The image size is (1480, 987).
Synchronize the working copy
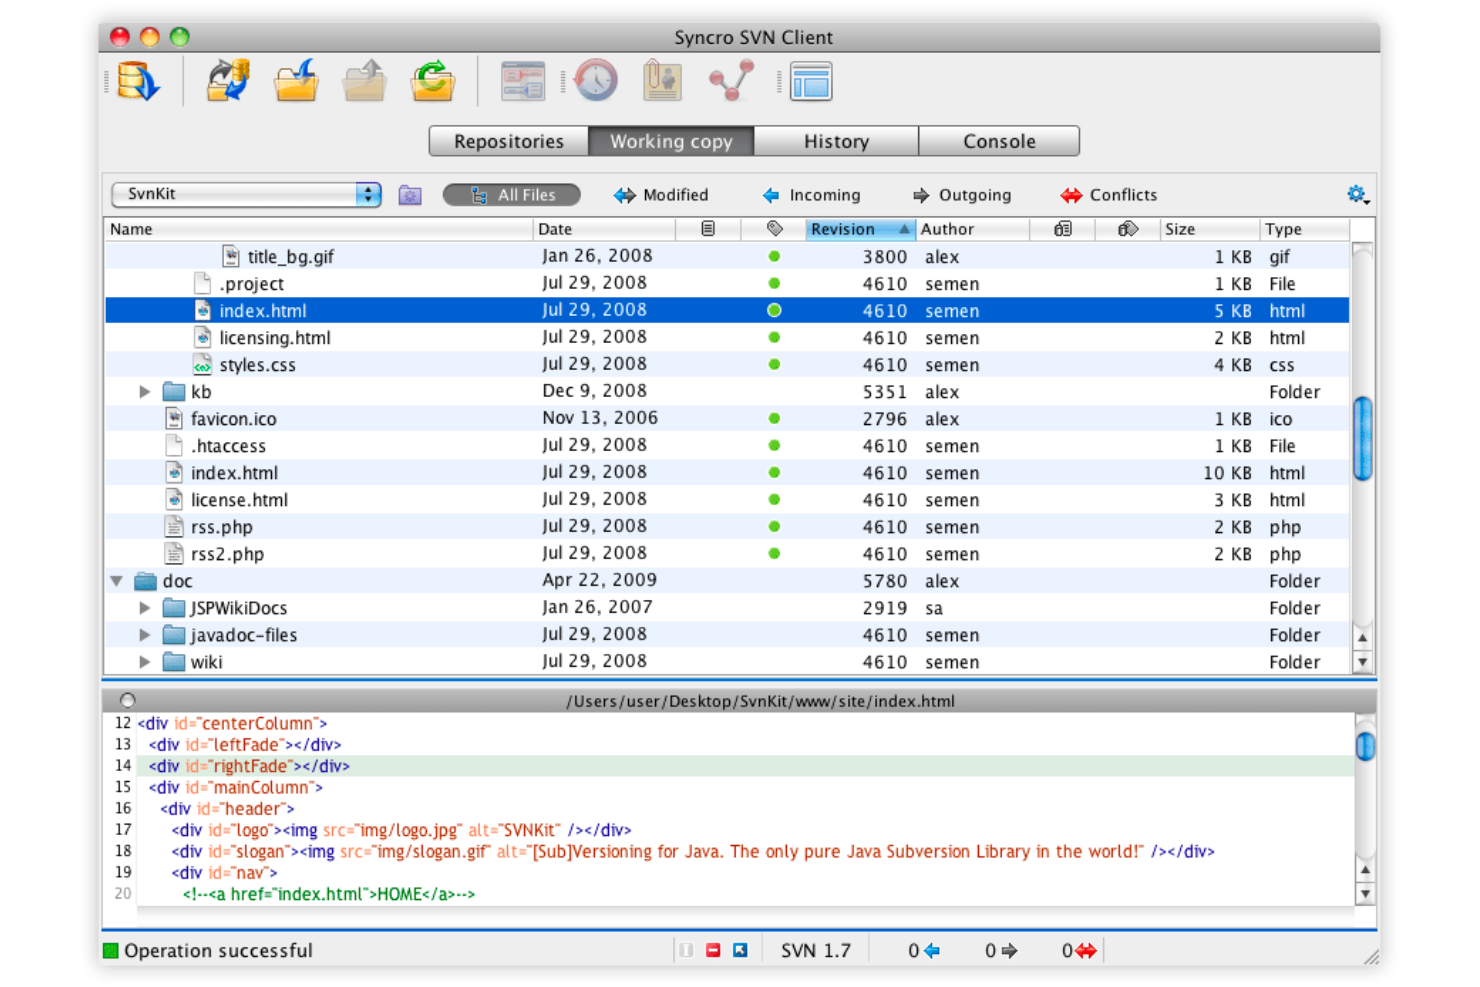(227, 80)
